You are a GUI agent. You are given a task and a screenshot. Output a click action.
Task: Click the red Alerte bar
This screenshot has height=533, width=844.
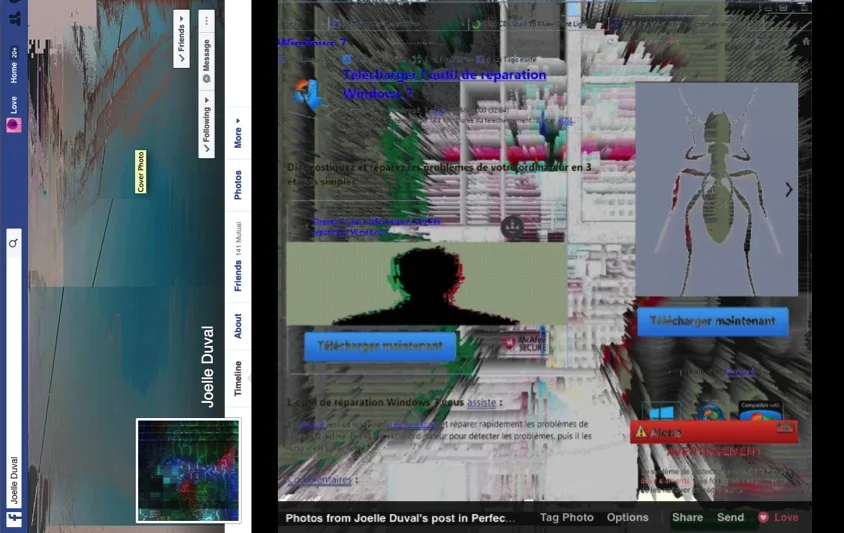pyautogui.click(x=714, y=432)
